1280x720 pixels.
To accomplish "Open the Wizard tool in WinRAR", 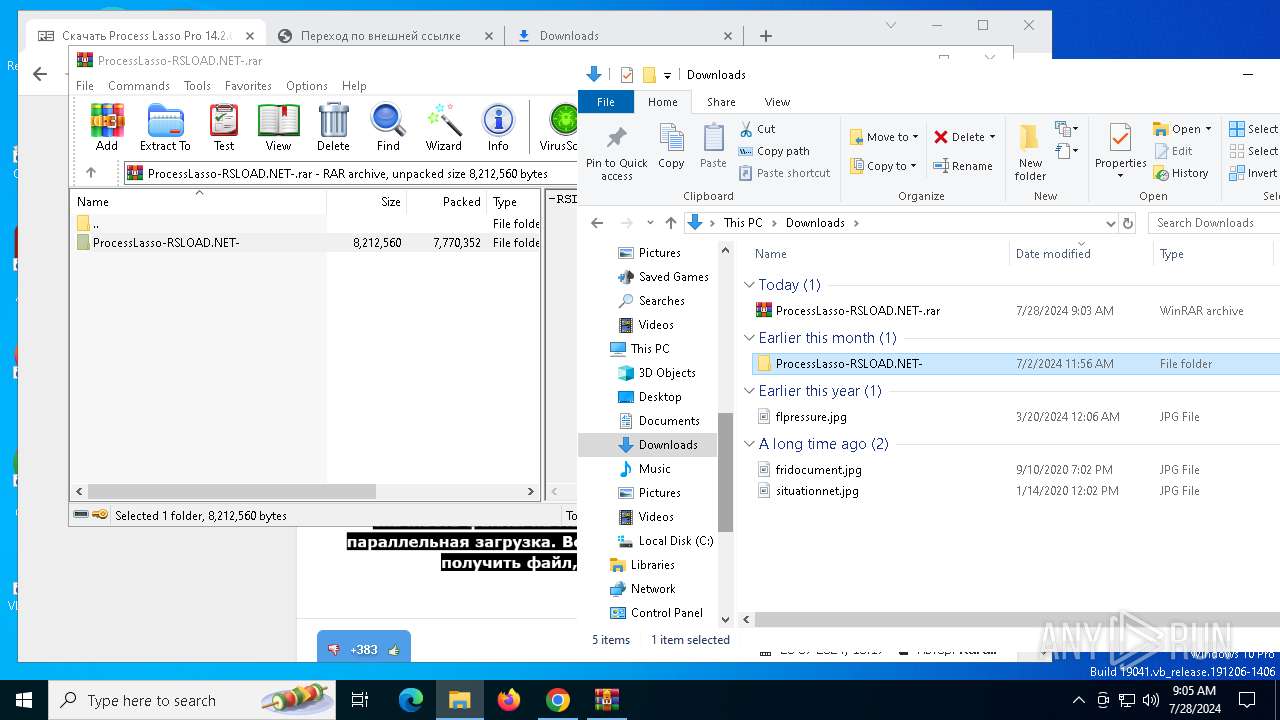I will [x=443, y=127].
